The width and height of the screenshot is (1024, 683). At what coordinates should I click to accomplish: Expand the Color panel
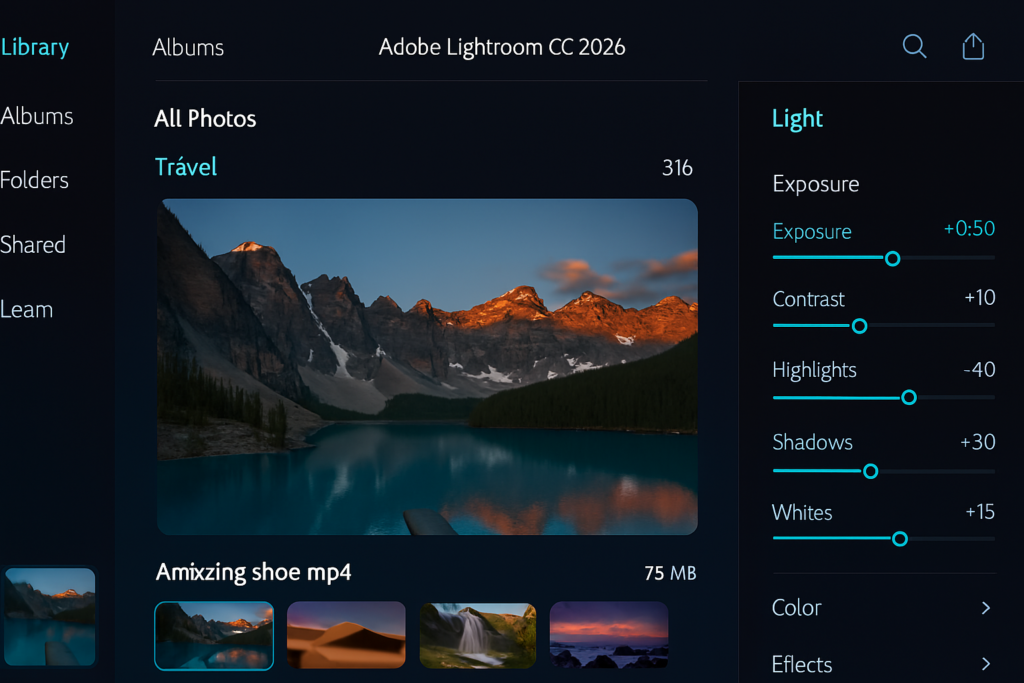tap(883, 608)
